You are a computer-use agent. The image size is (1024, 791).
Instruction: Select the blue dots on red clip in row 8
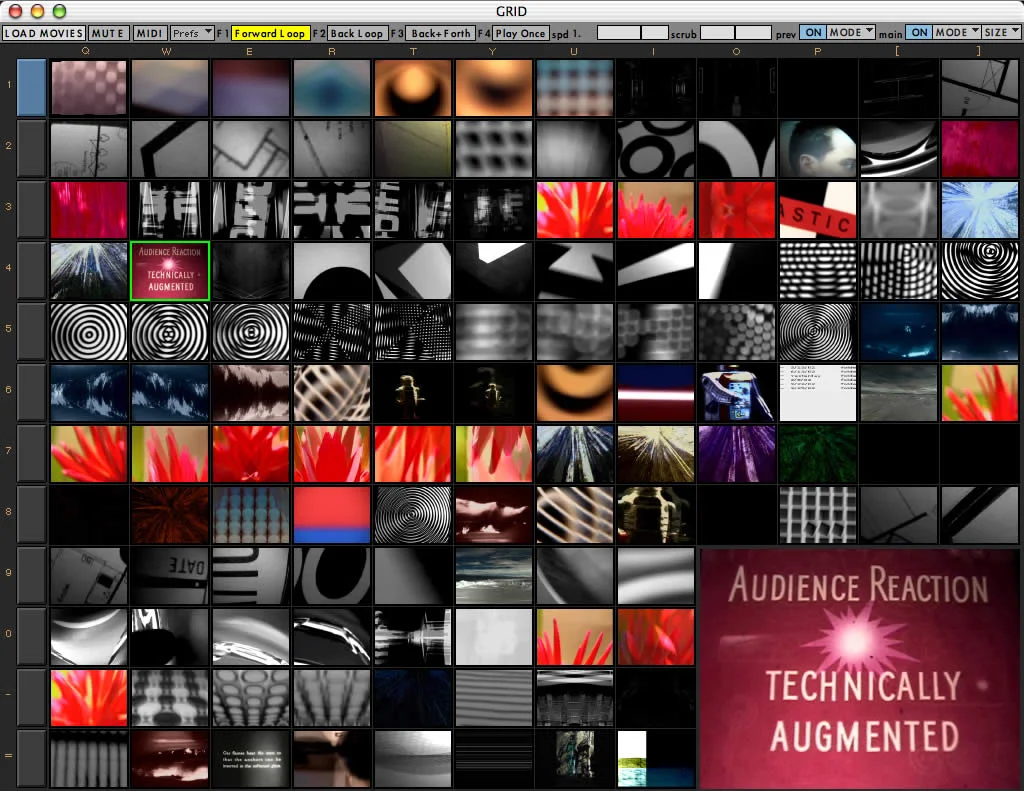[251, 514]
